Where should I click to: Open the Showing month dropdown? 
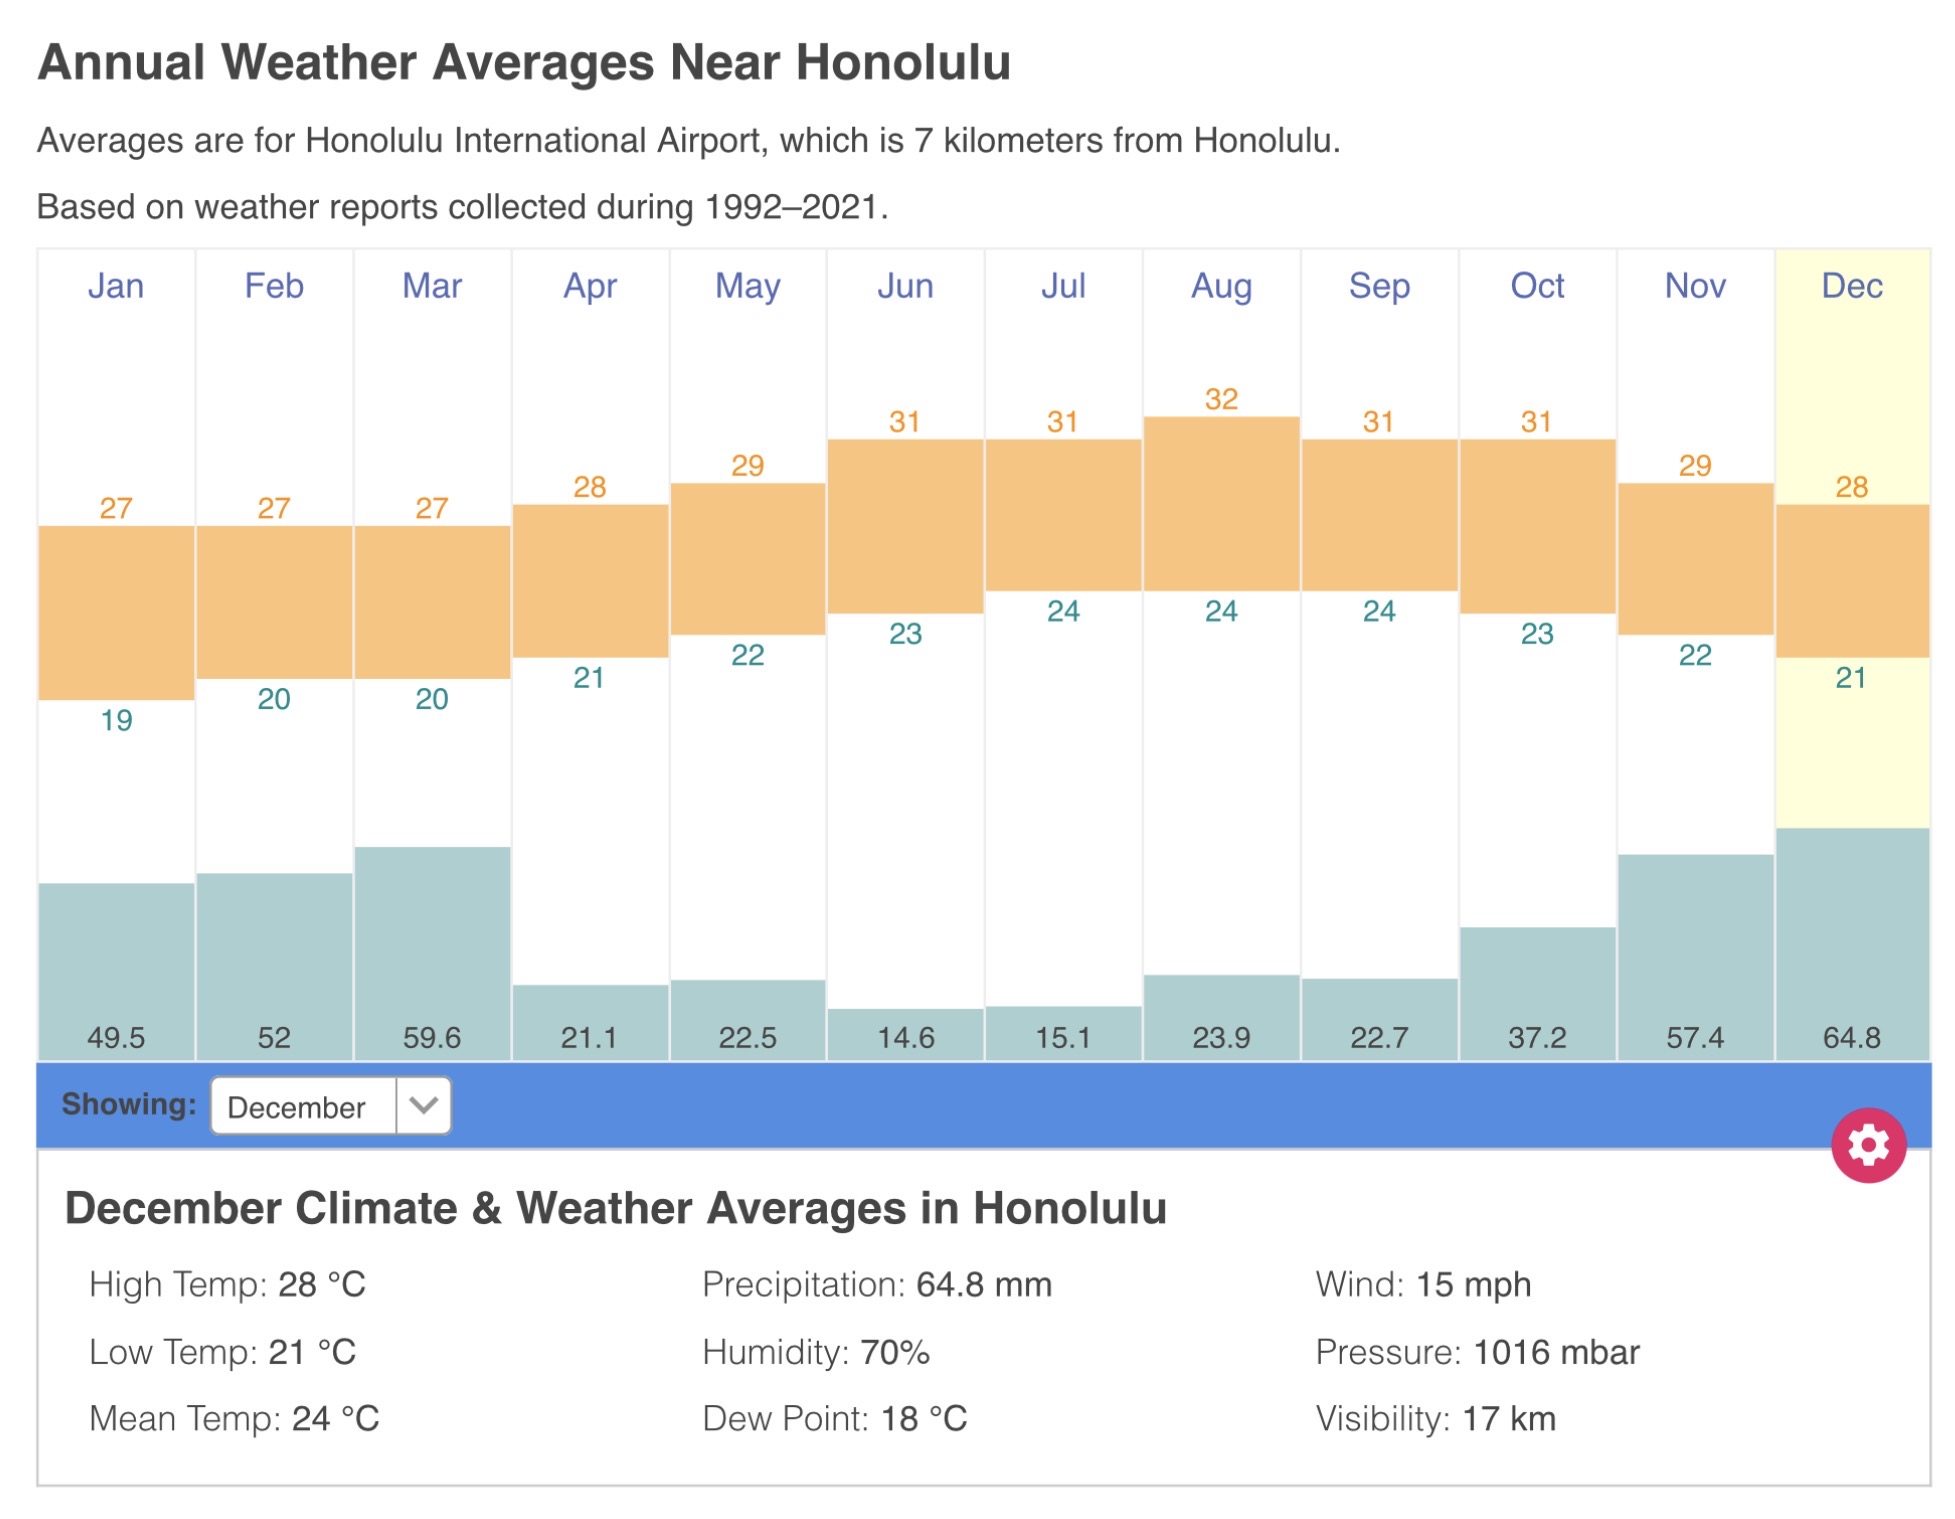point(329,1105)
